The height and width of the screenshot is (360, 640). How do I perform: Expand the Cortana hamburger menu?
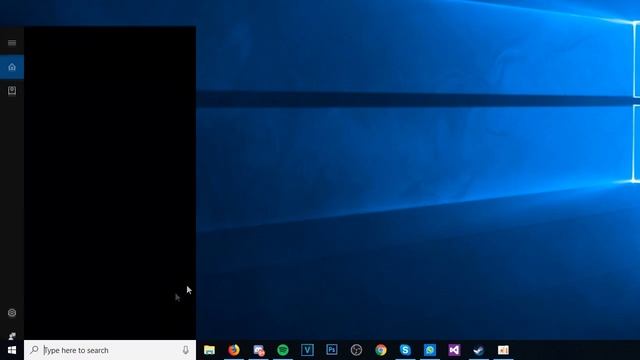12,43
